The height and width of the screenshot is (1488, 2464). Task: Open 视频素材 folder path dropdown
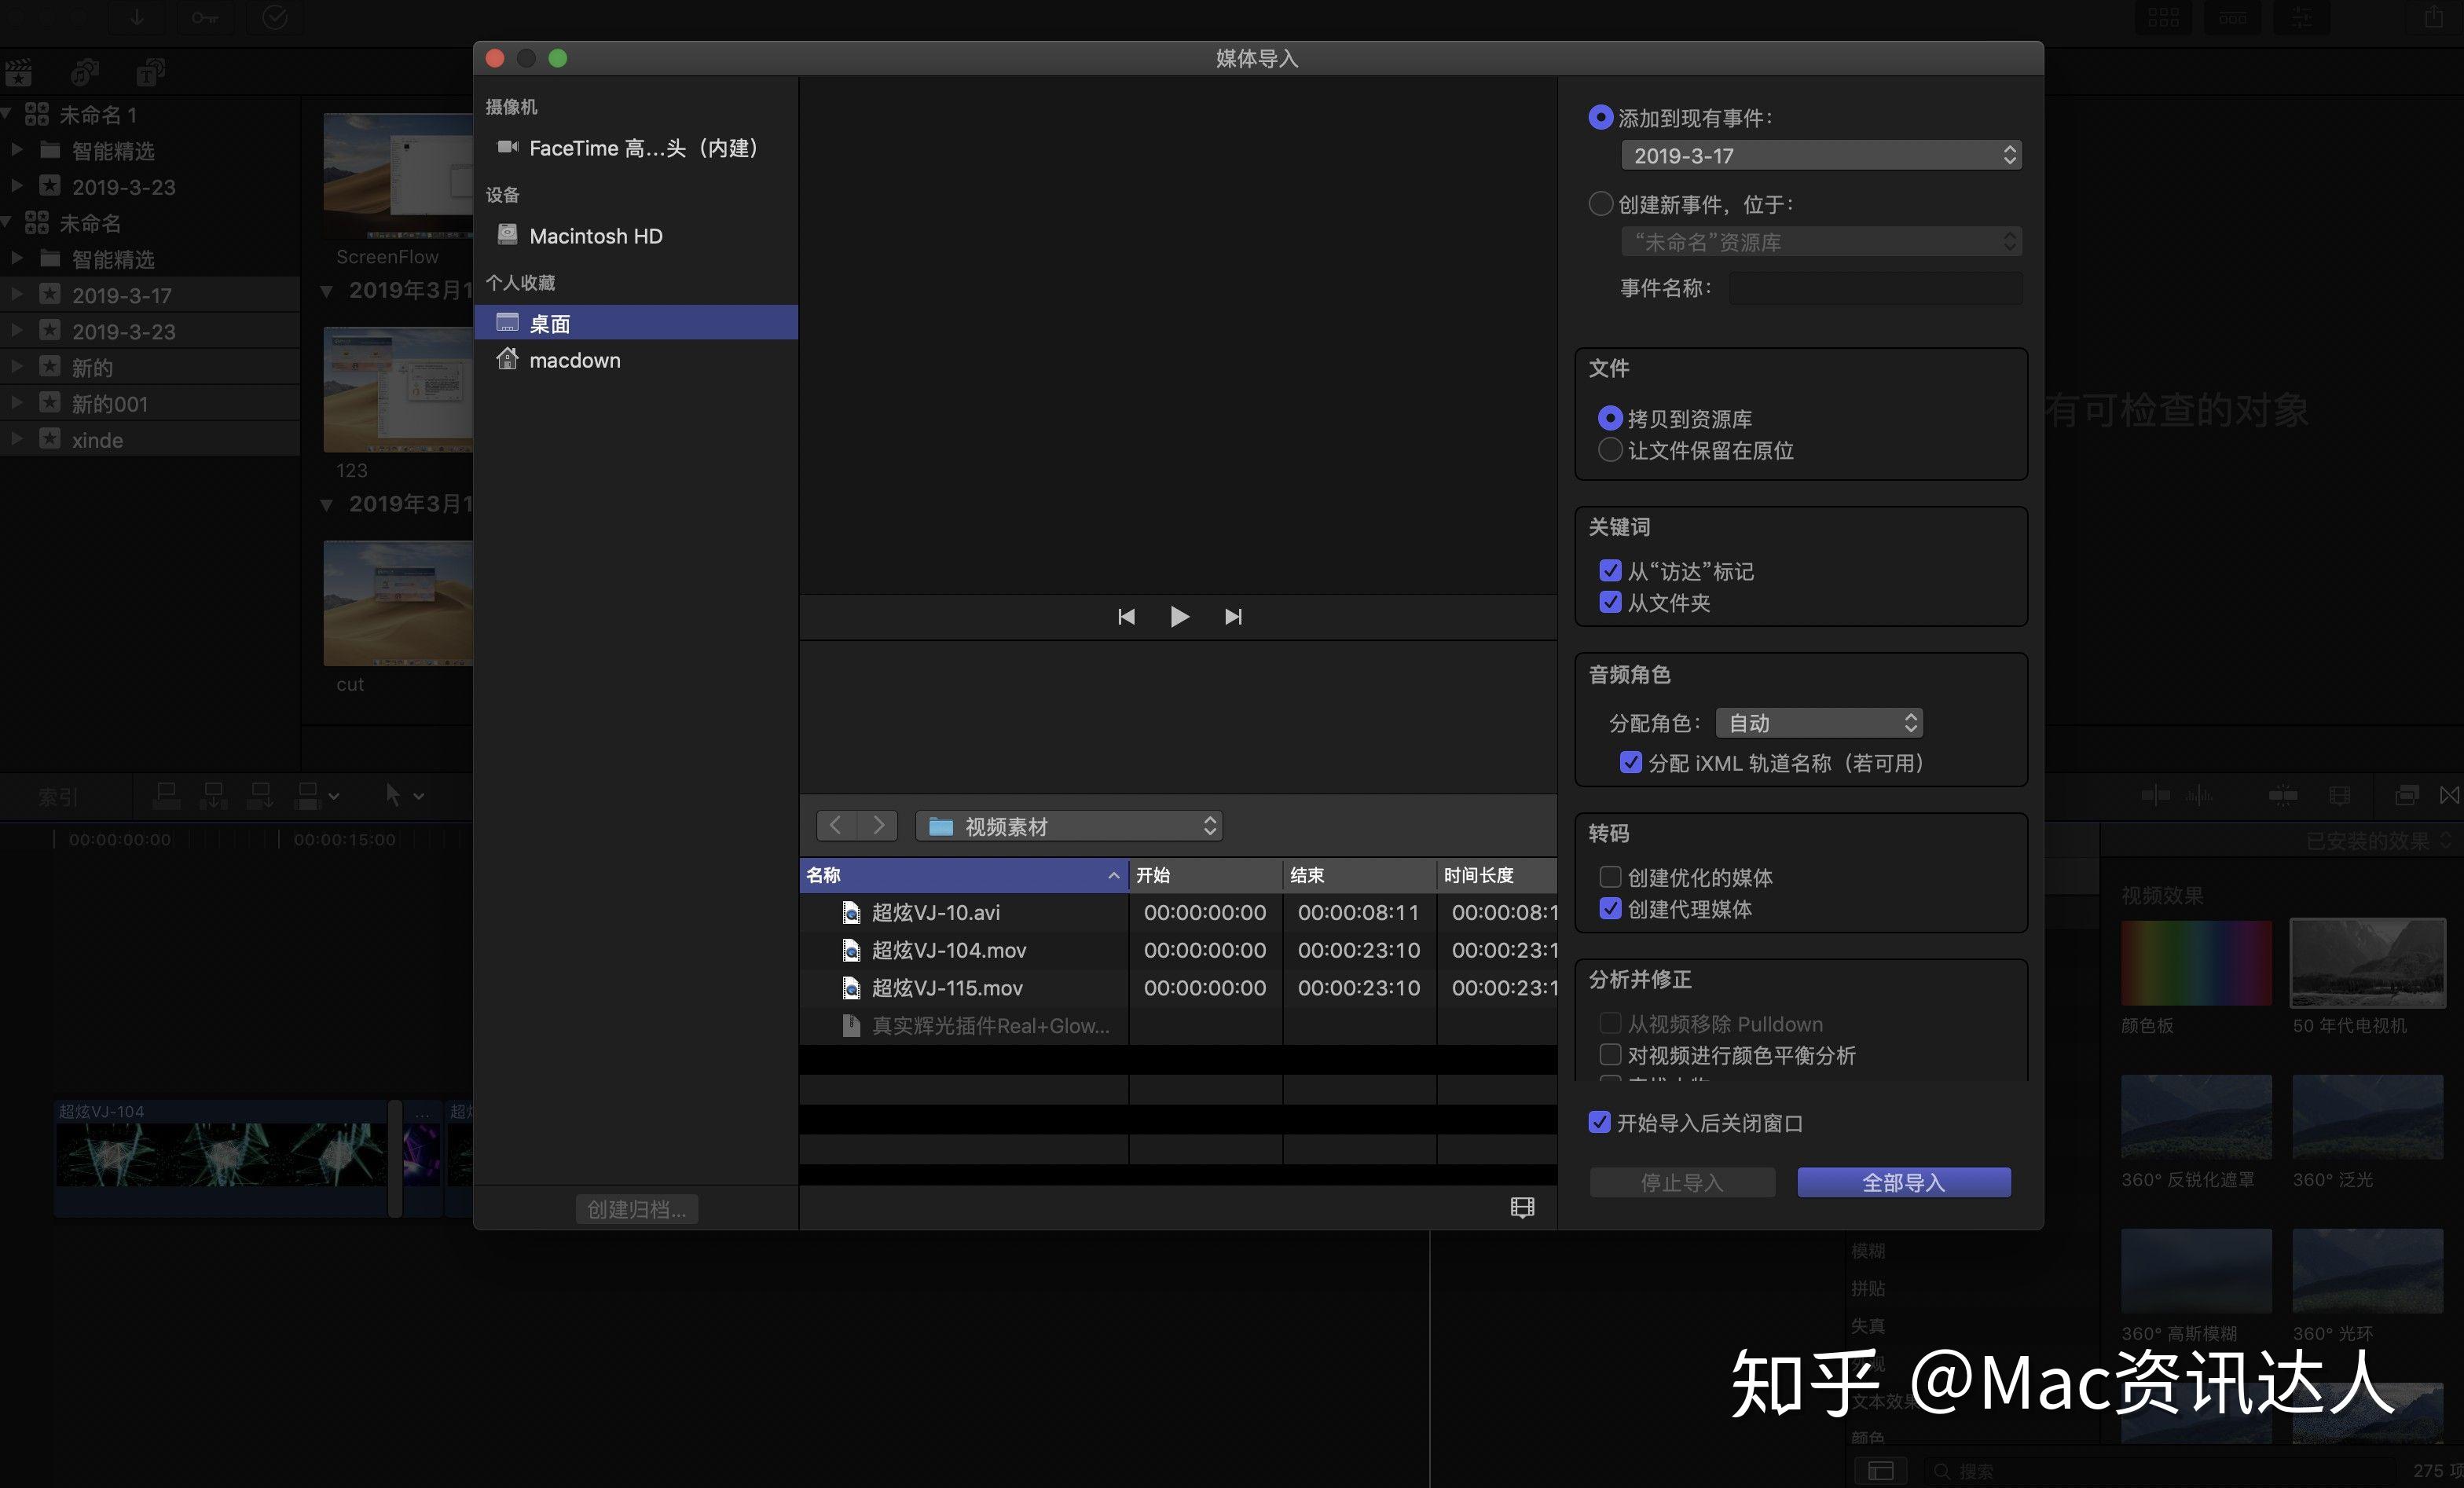click(x=1069, y=826)
